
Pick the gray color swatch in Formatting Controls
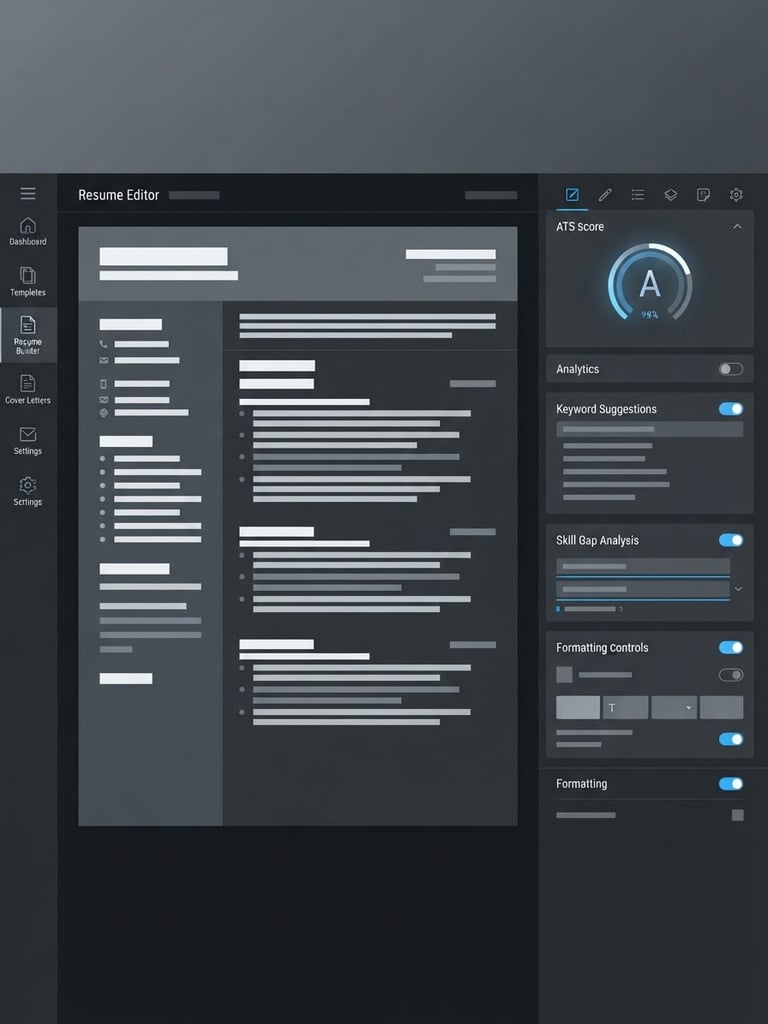(x=564, y=675)
